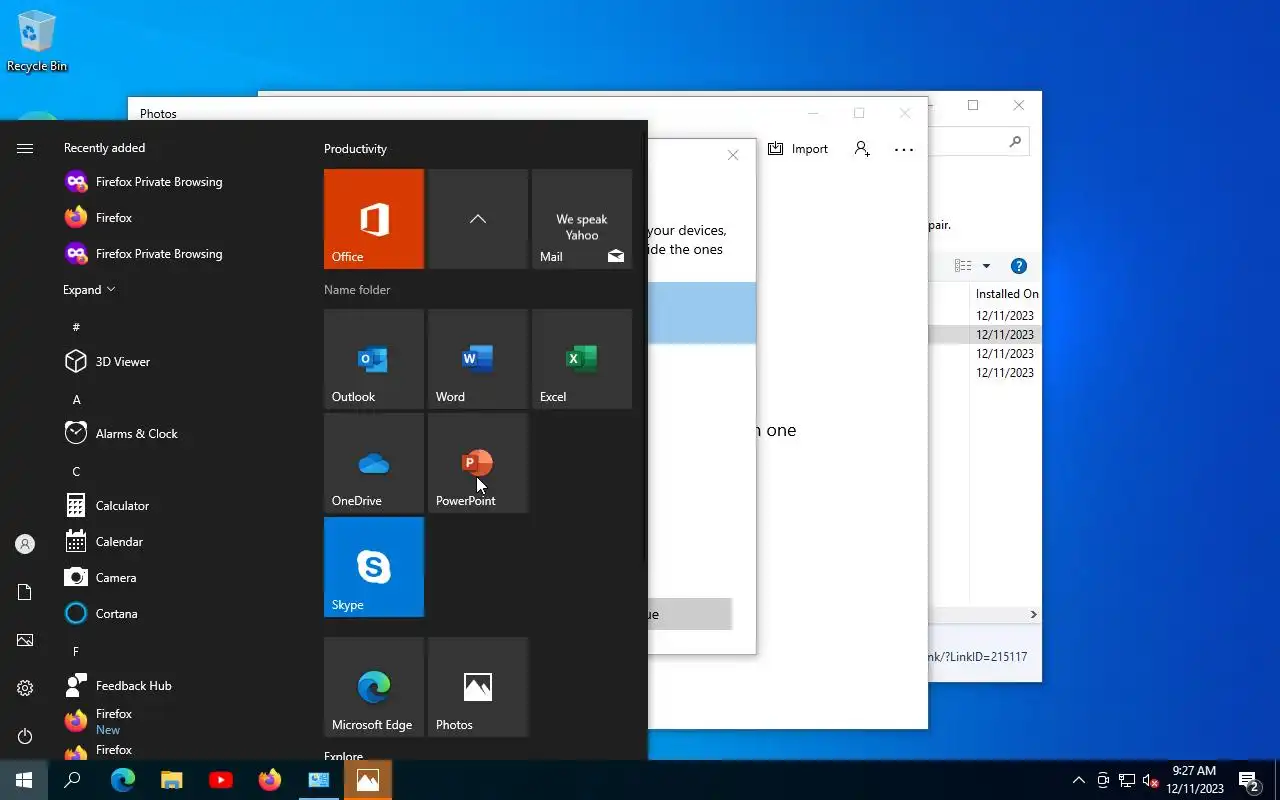The image size is (1280, 800).
Task: Click the Name folder label
Action: point(357,290)
